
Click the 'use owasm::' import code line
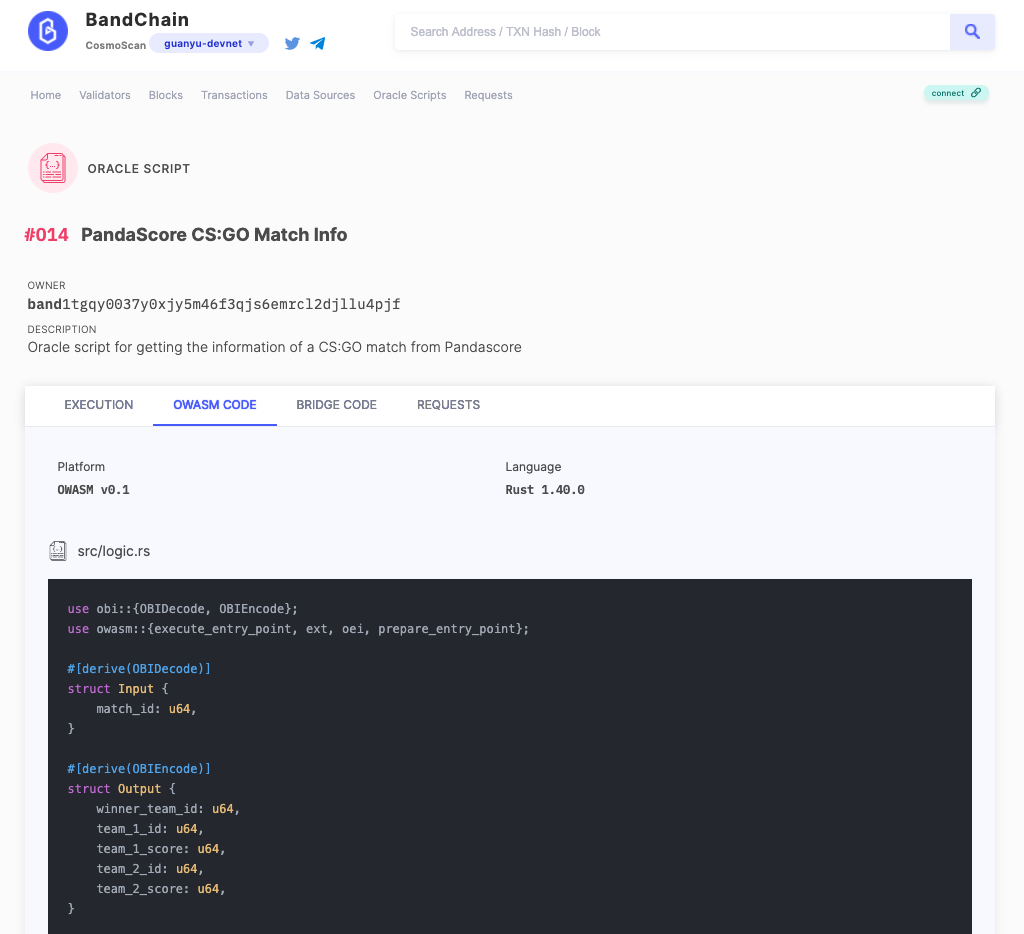coord(298,629)
